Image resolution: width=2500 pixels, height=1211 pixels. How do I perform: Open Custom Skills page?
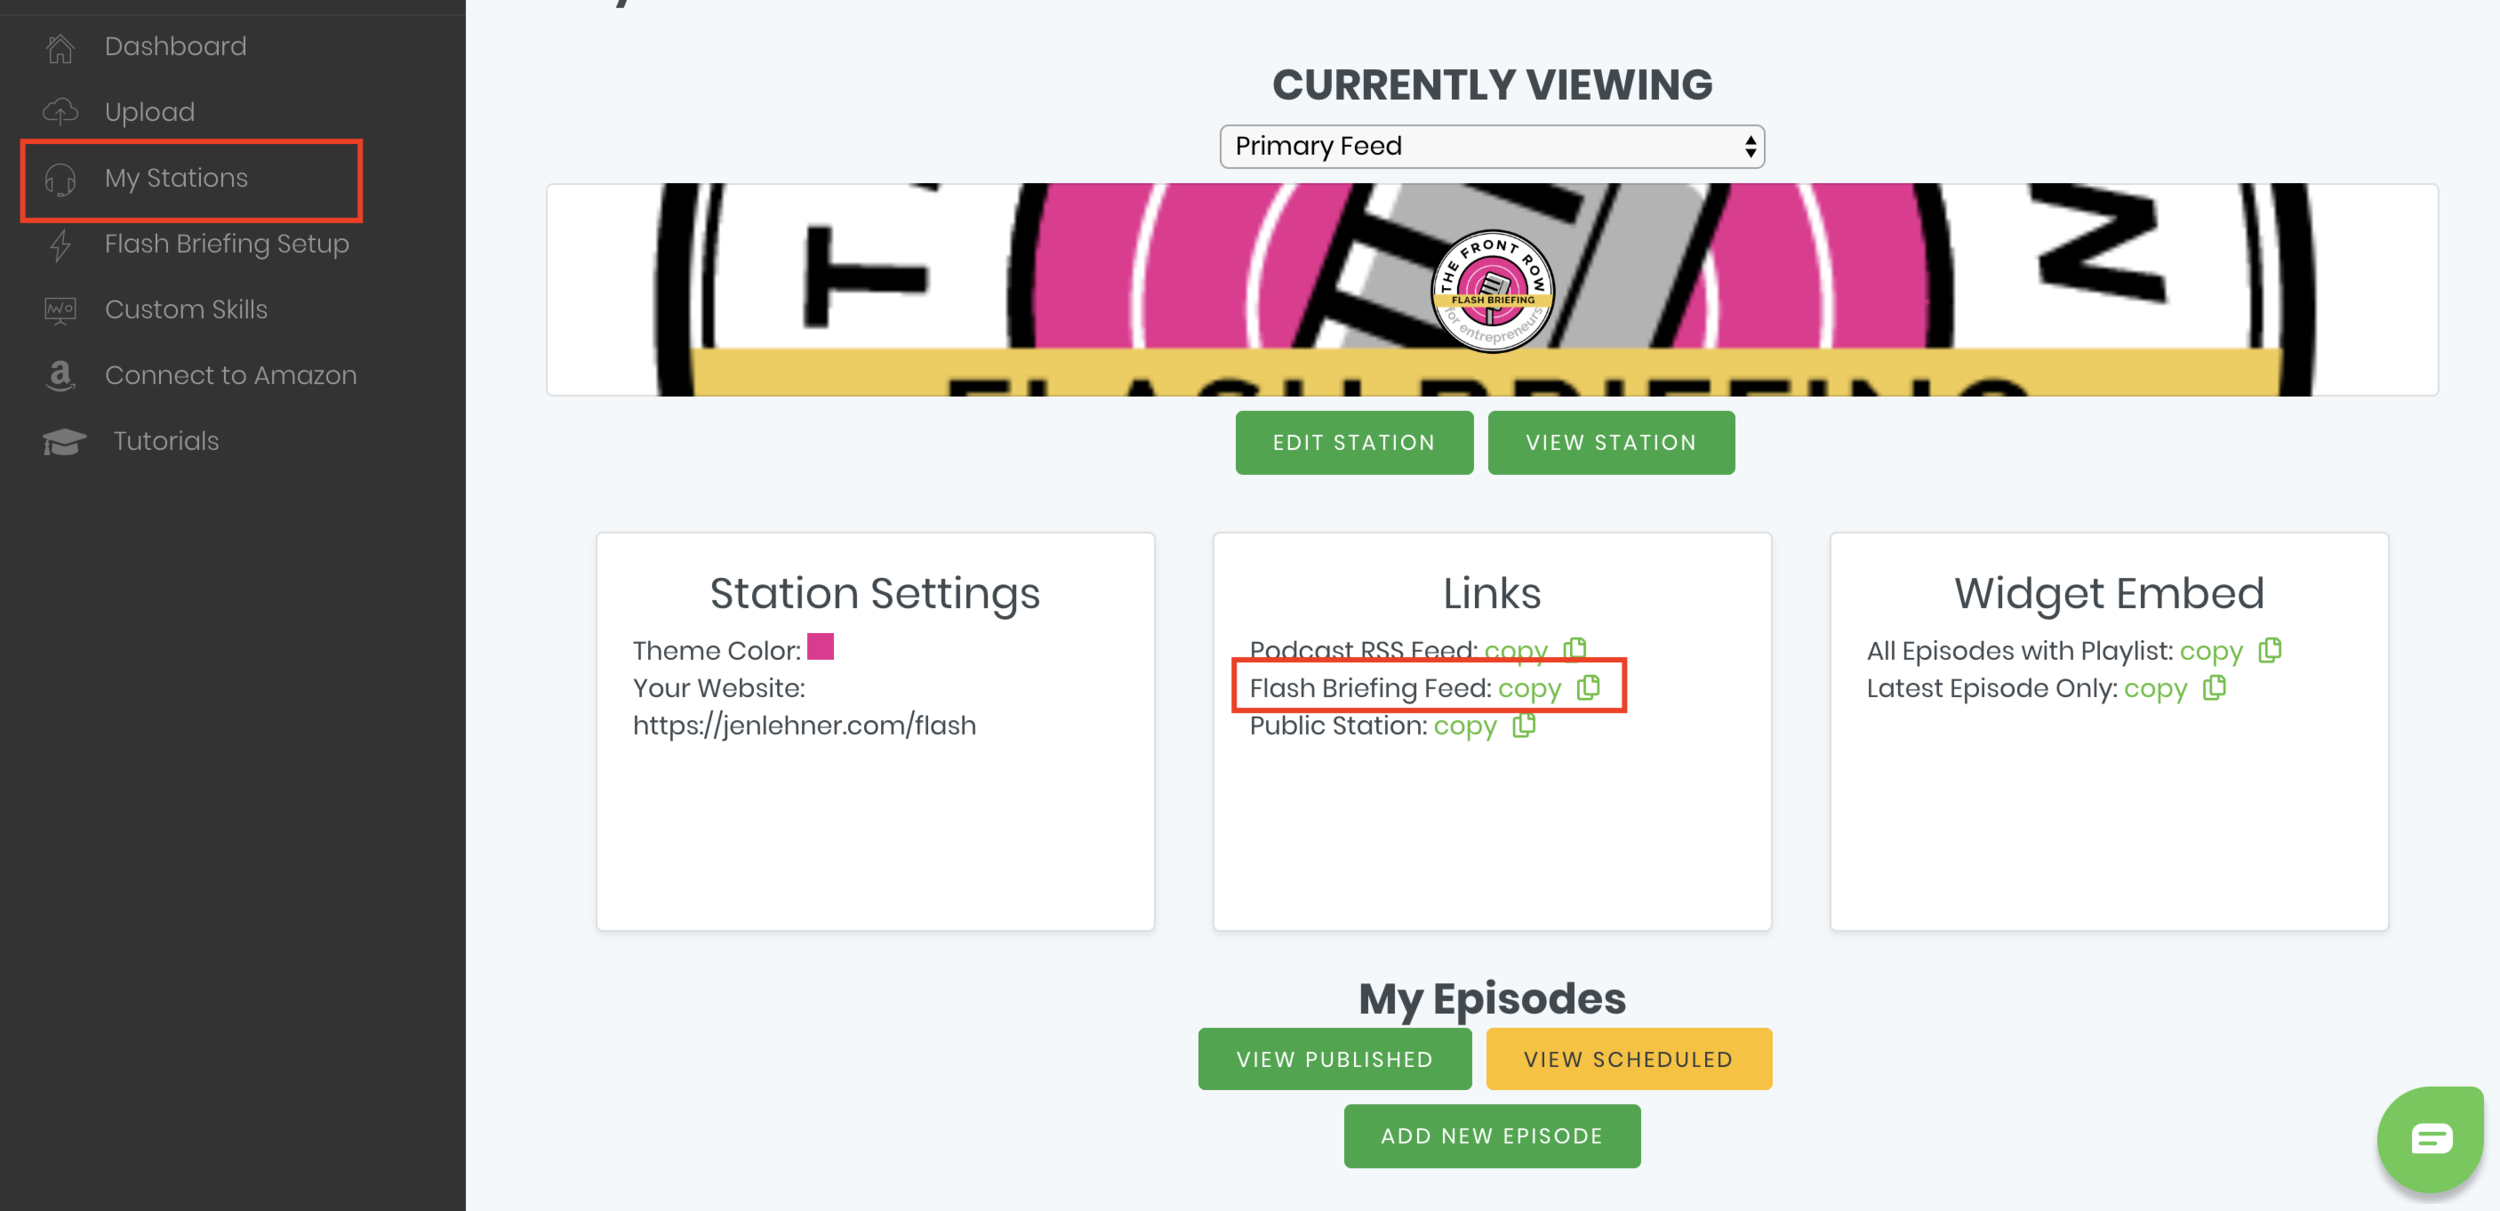[186, 310]
